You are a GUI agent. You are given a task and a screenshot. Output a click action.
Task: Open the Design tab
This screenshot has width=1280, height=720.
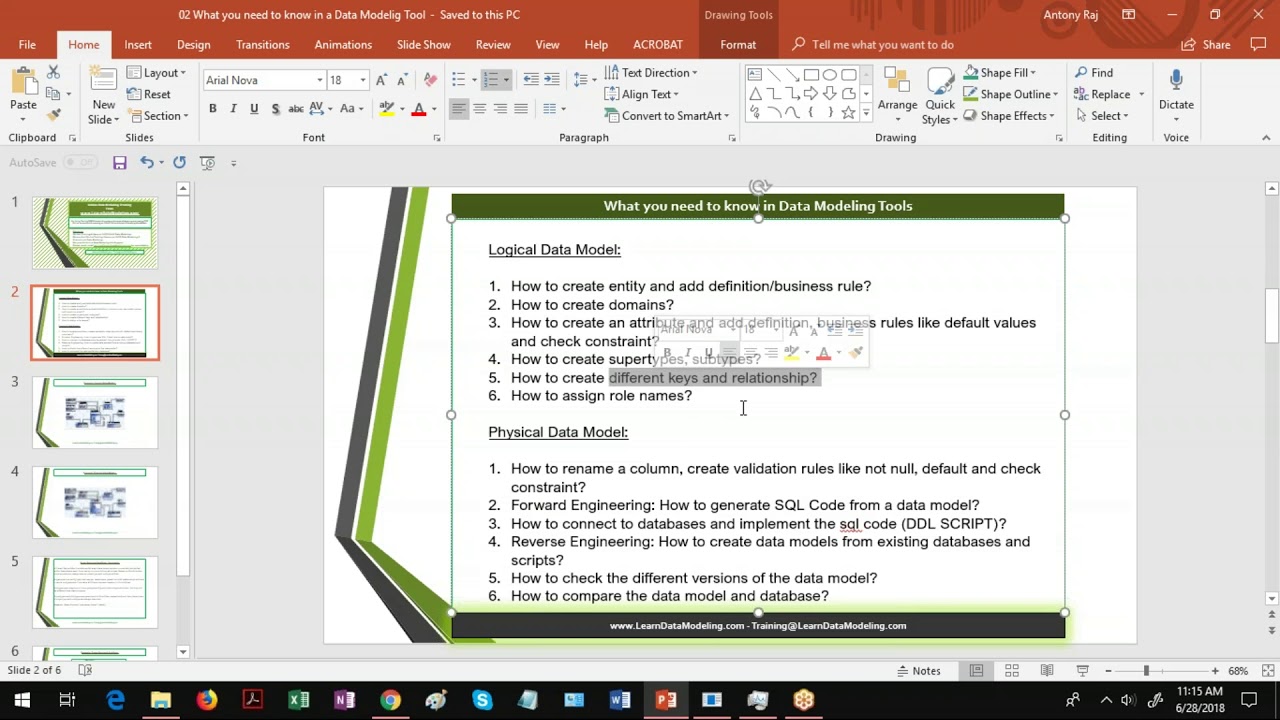click(194, 45)
